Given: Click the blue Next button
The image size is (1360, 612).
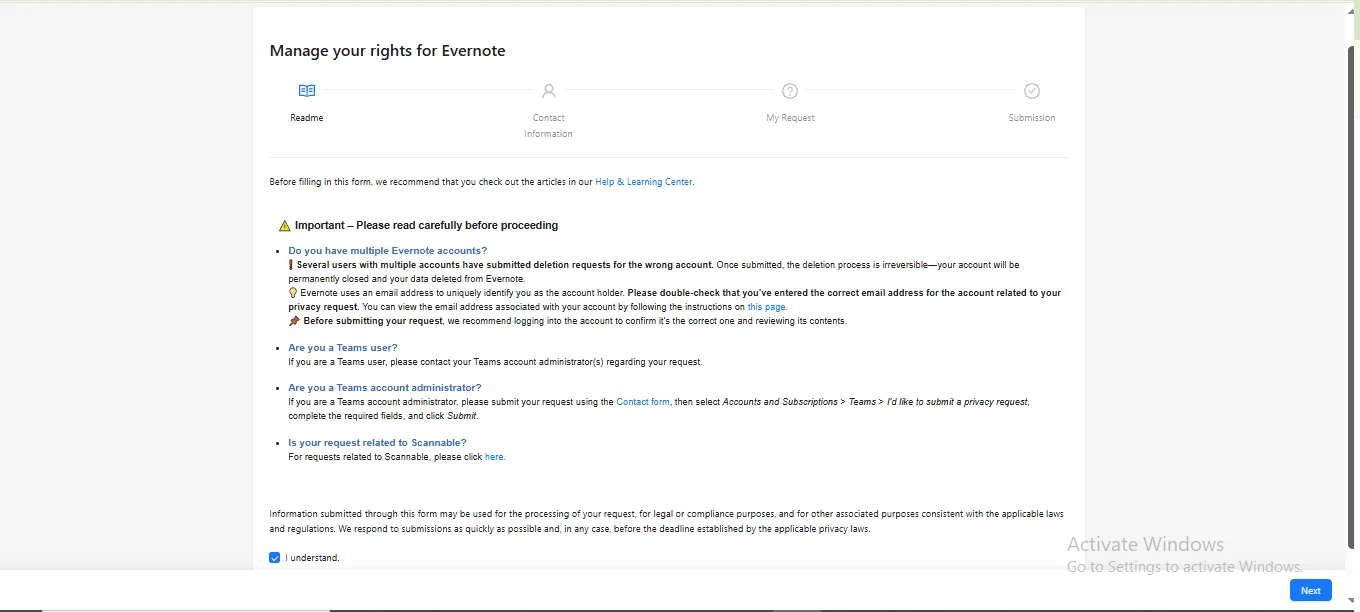Looking at the screenshot, I should pyautogui.click(x=1310, y=590).
